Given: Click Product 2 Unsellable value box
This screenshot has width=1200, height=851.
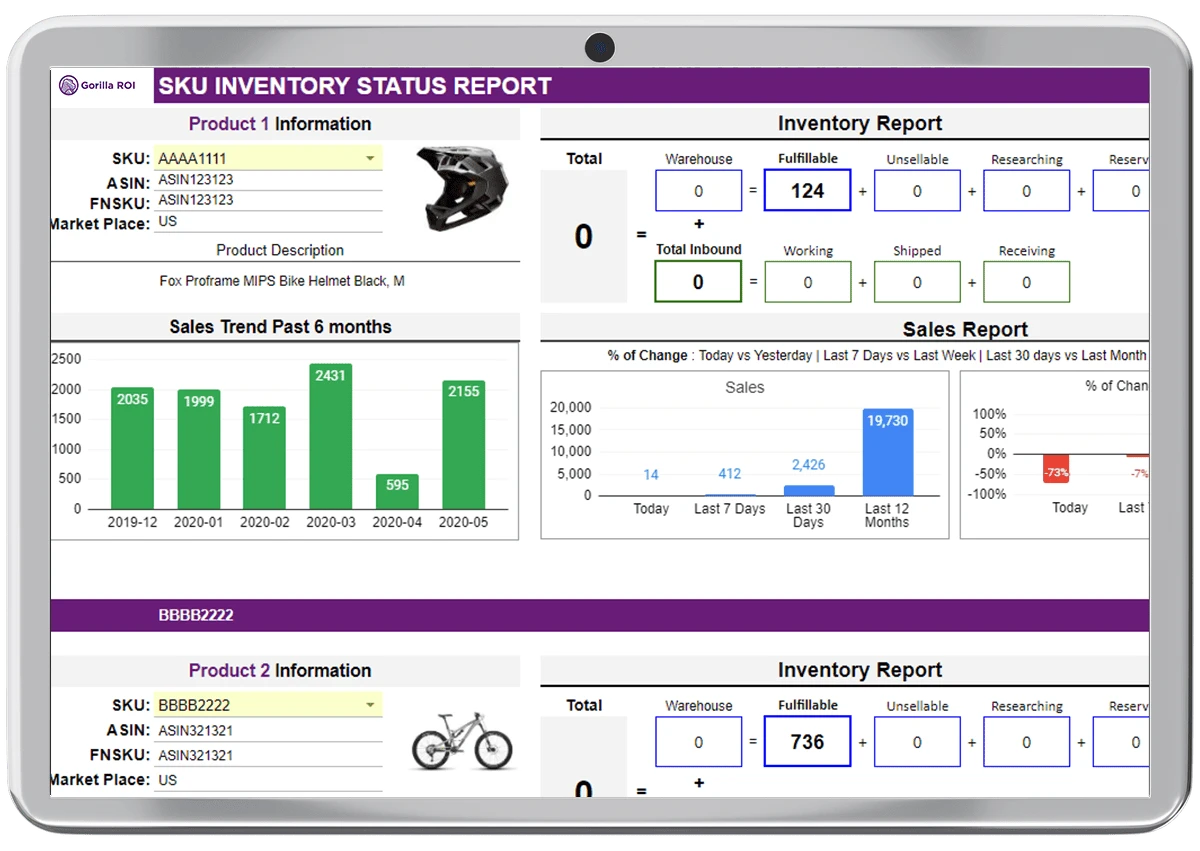Looking at the screenshot, I should pyautogui.click(x=917, y=741).
